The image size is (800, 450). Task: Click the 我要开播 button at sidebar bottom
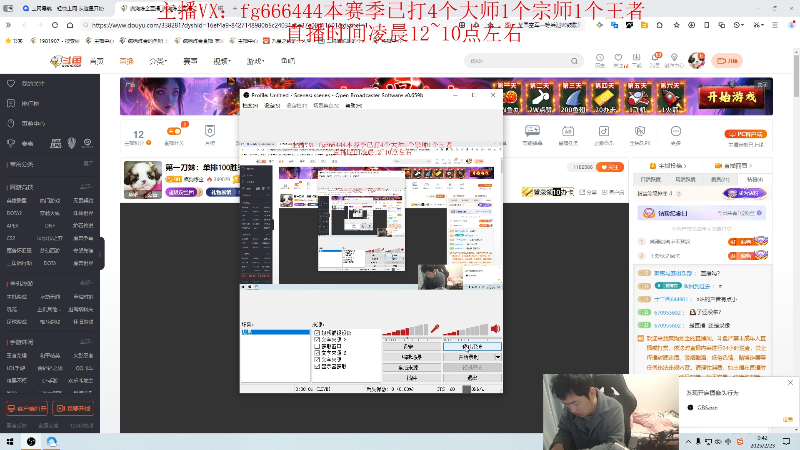tap(74, 408)
